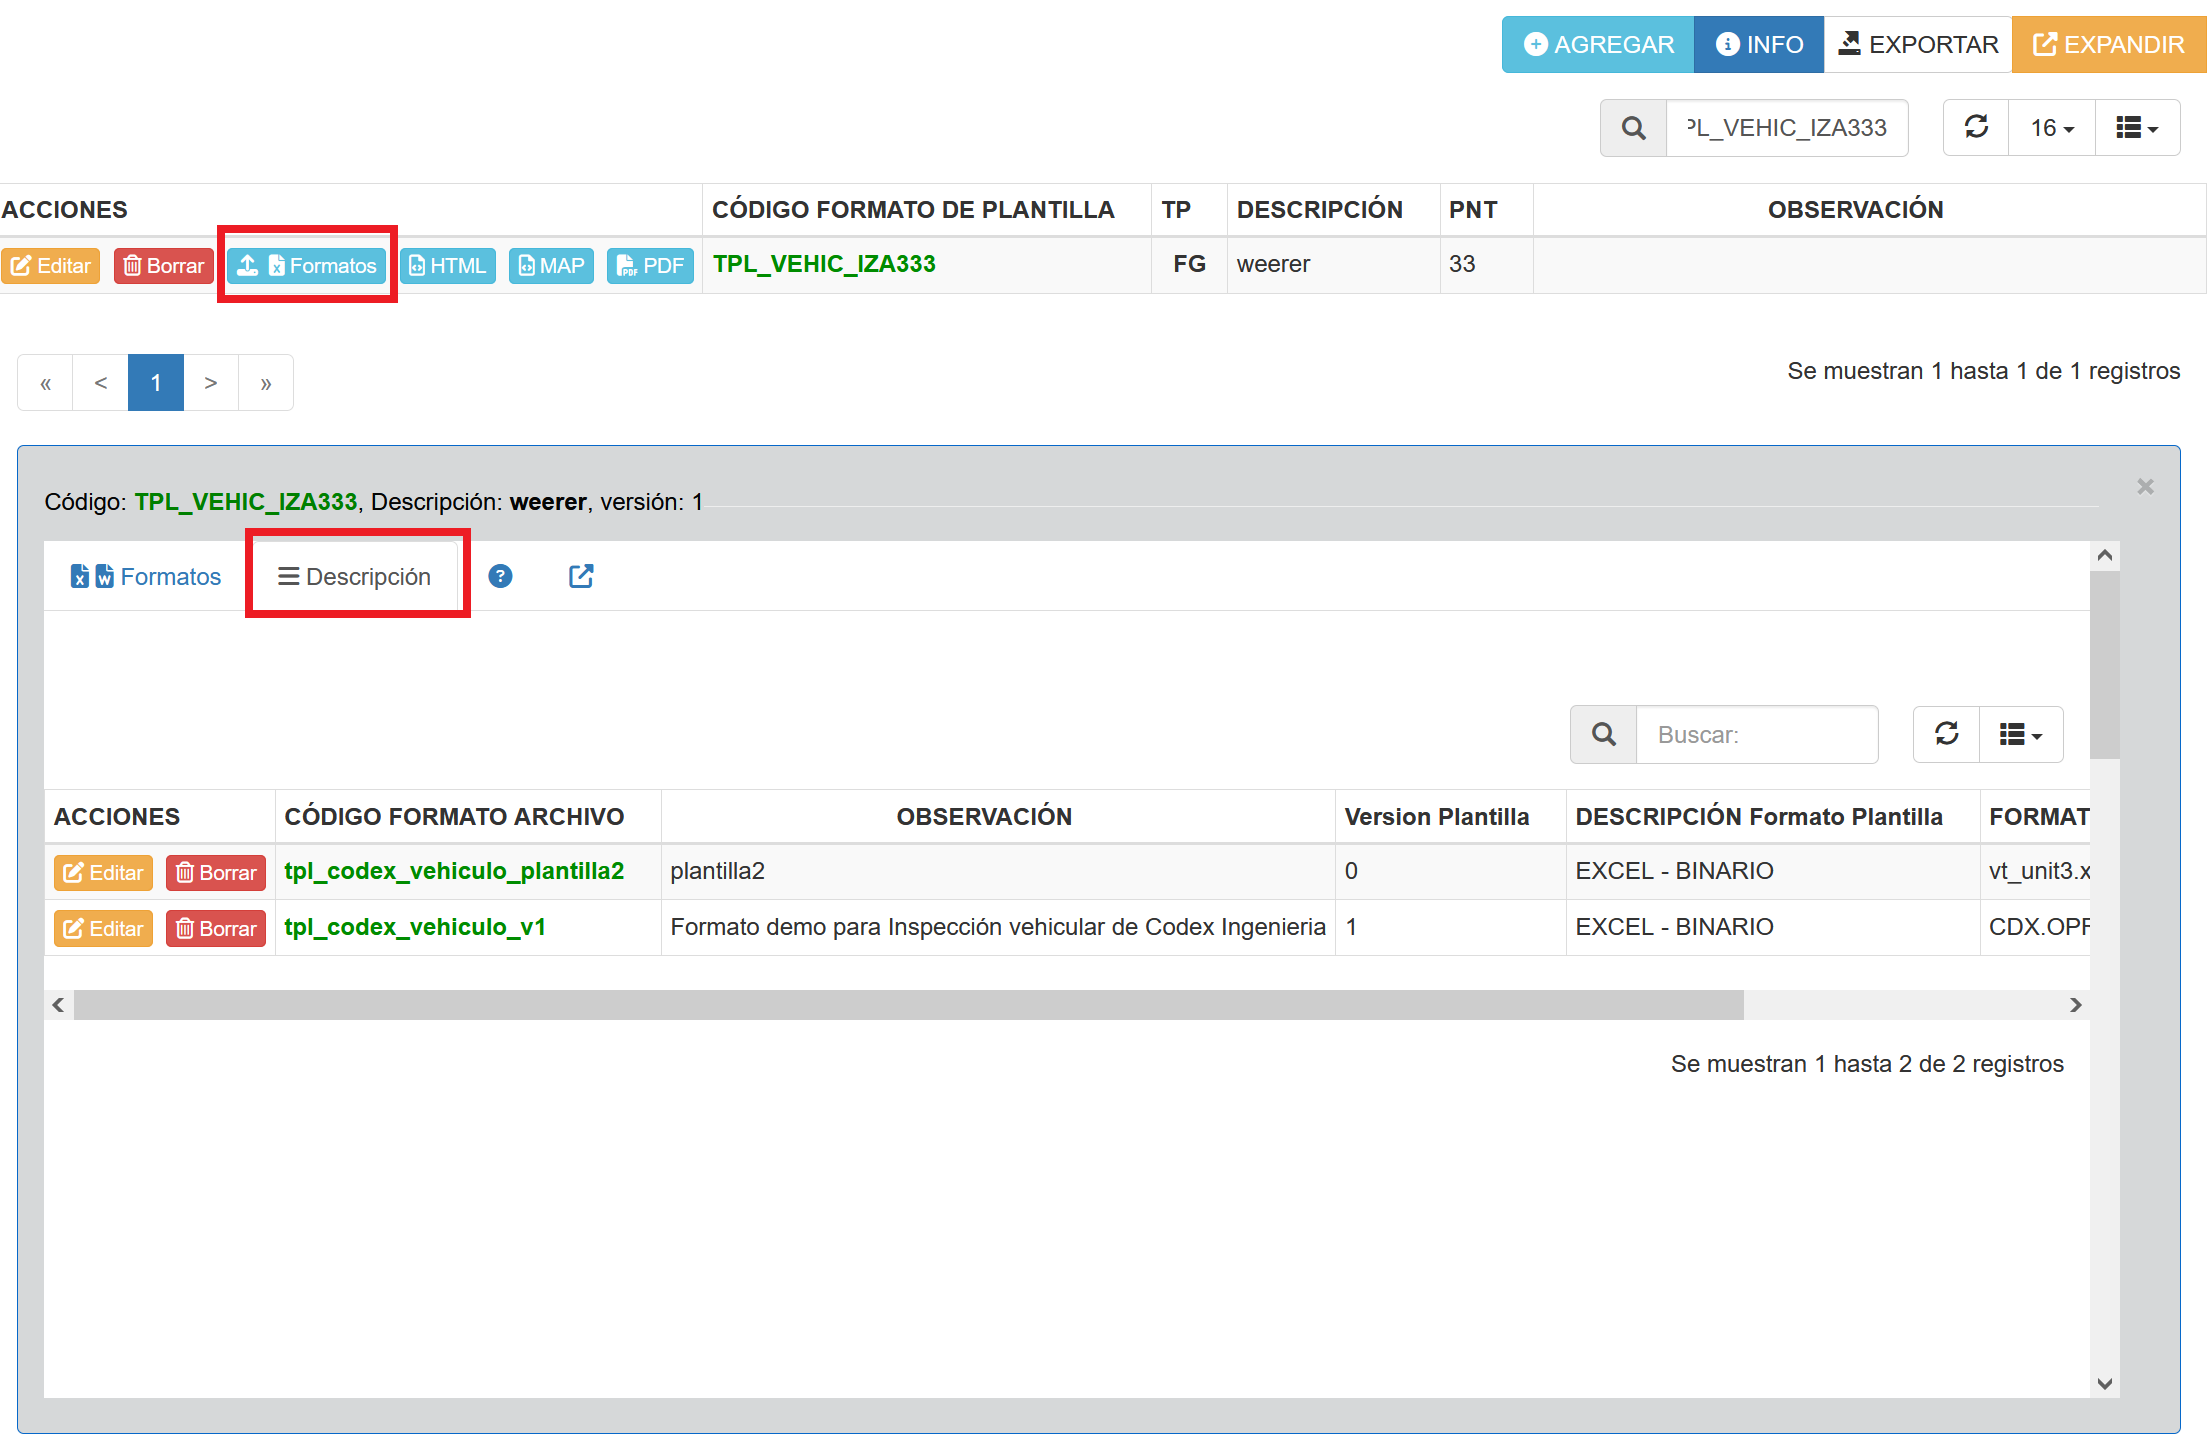Click the main table refresh icon
This screenshot has height=1442, width=2211.
(1976, 127)
